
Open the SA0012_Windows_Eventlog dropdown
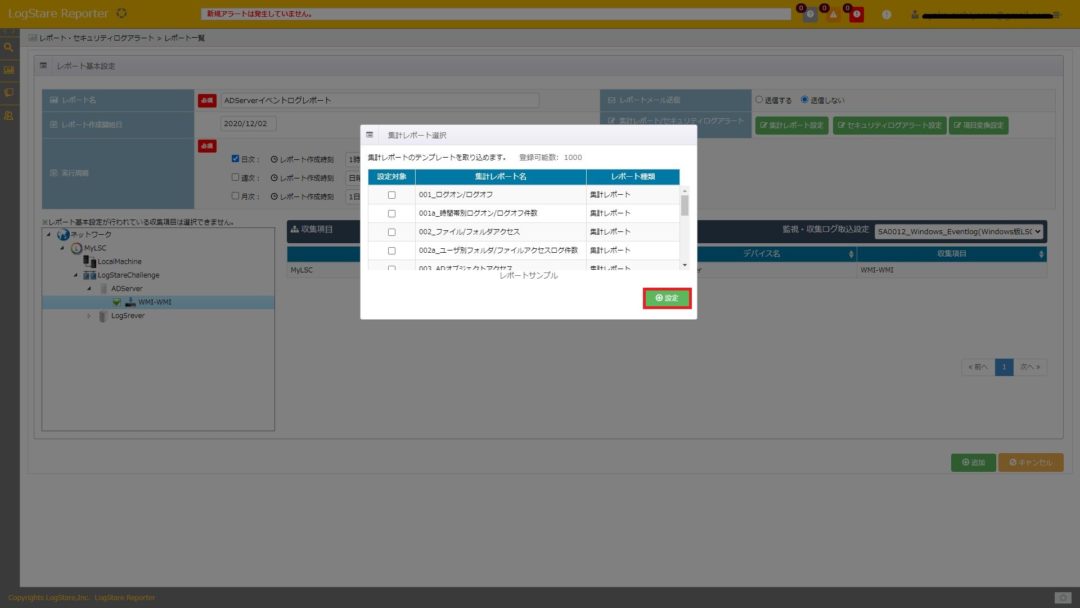958,231
